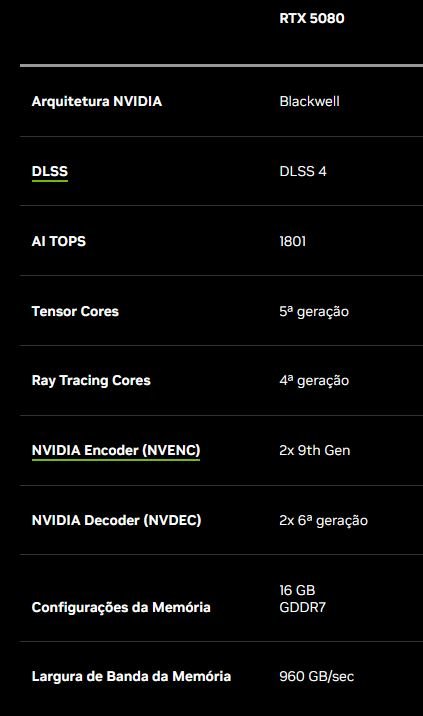Click the Tensor Cores row label
Image resolution: width=423 pixels, height=716 pixels.
(x=75, y=311)
